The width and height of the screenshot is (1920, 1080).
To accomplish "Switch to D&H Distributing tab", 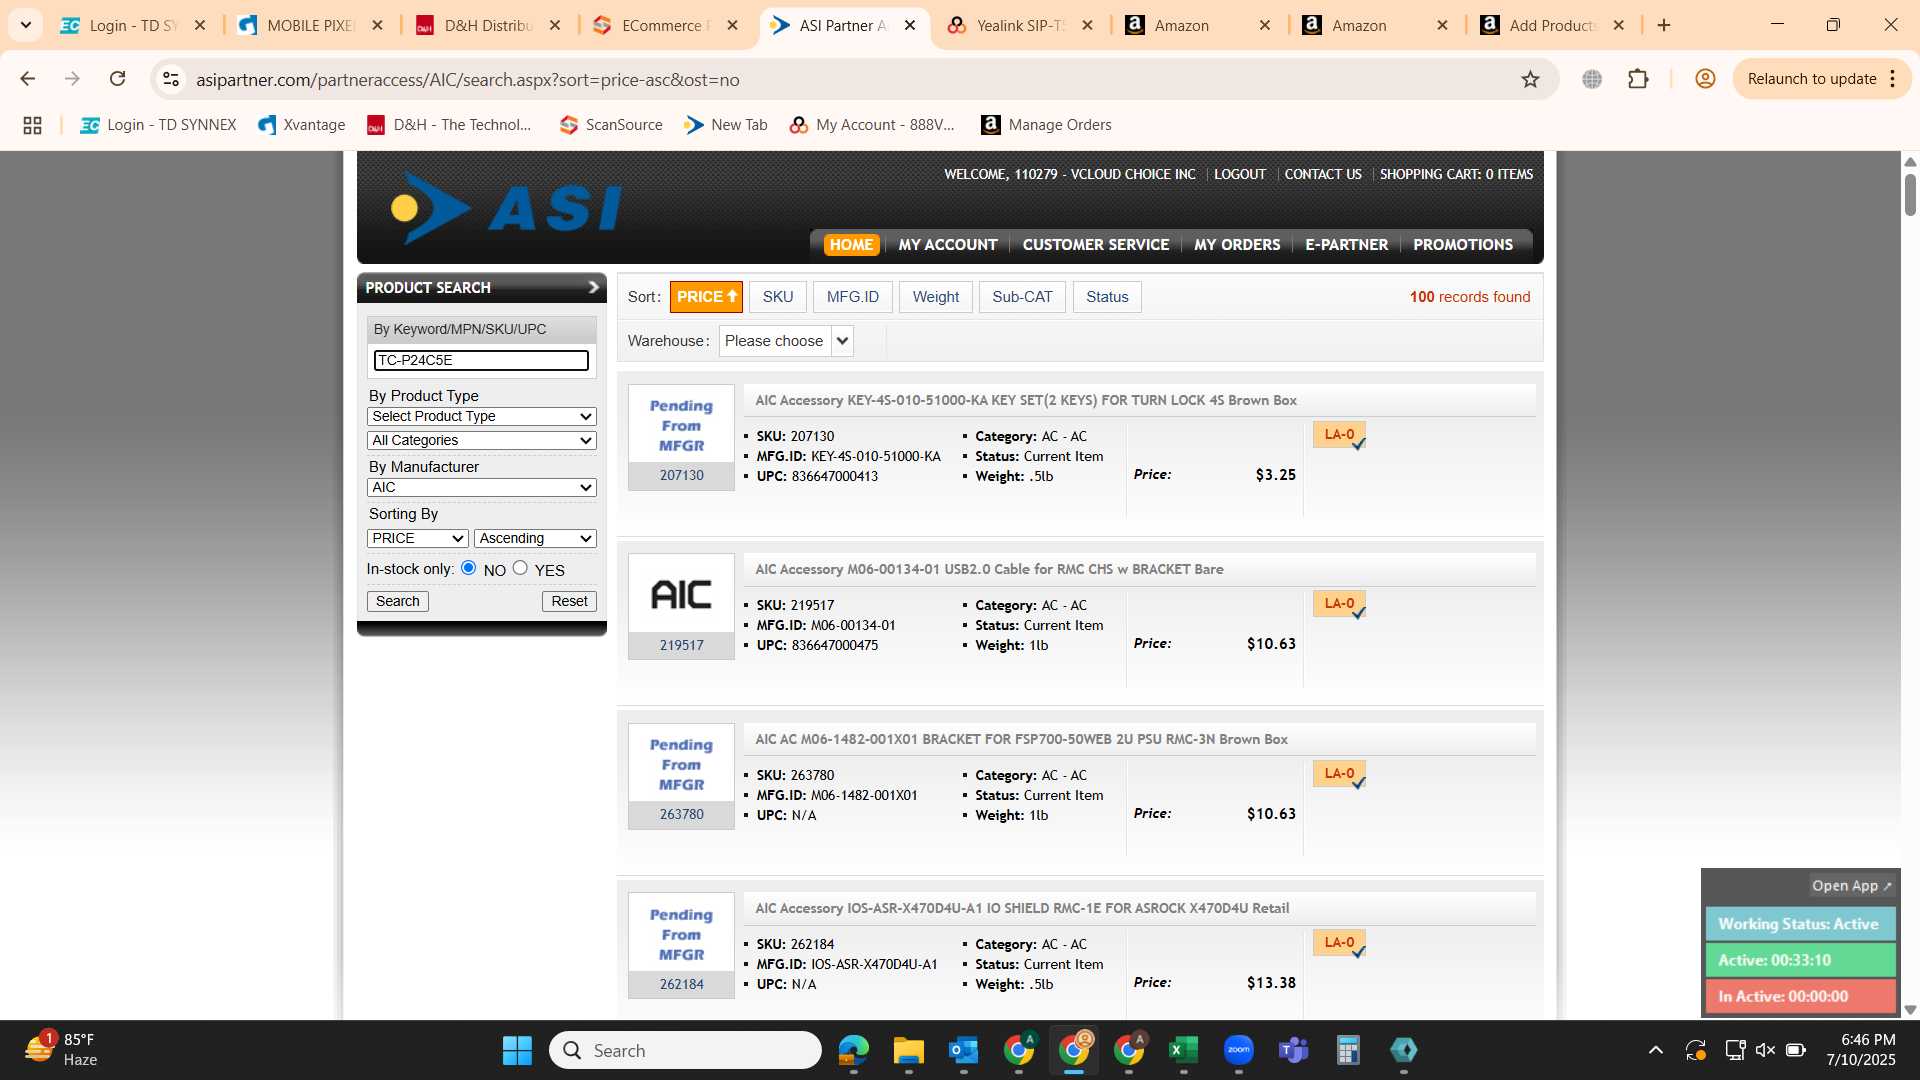I will pos(488,26).
